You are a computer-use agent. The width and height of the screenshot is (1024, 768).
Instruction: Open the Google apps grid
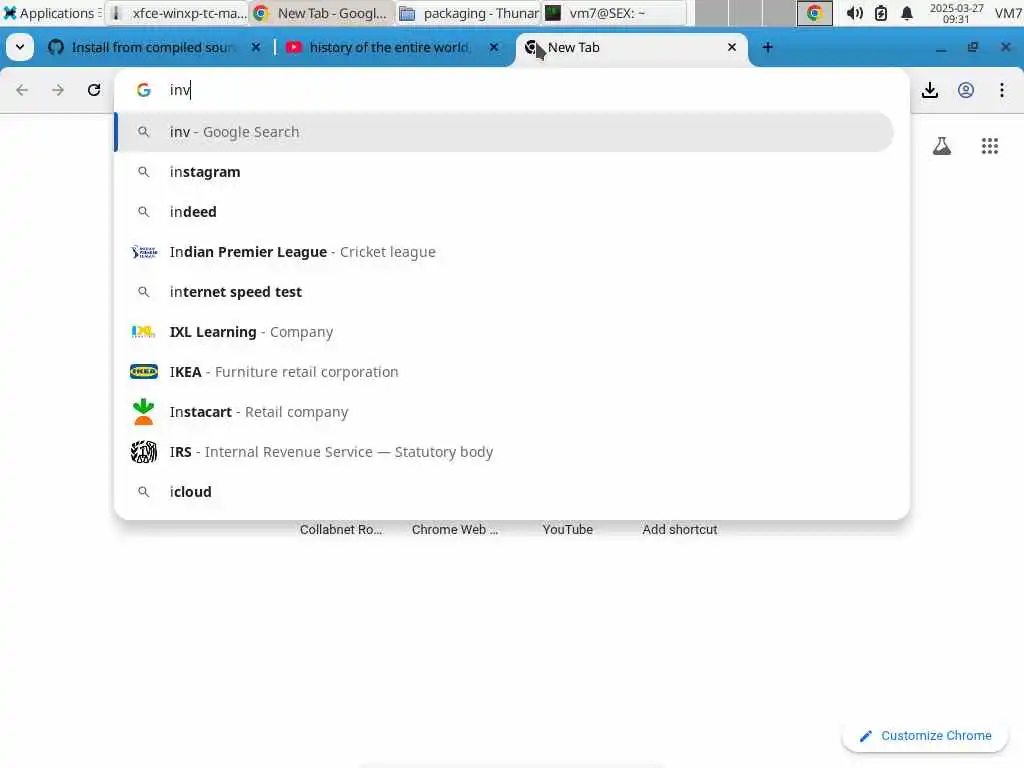click(x=990, y=146)
